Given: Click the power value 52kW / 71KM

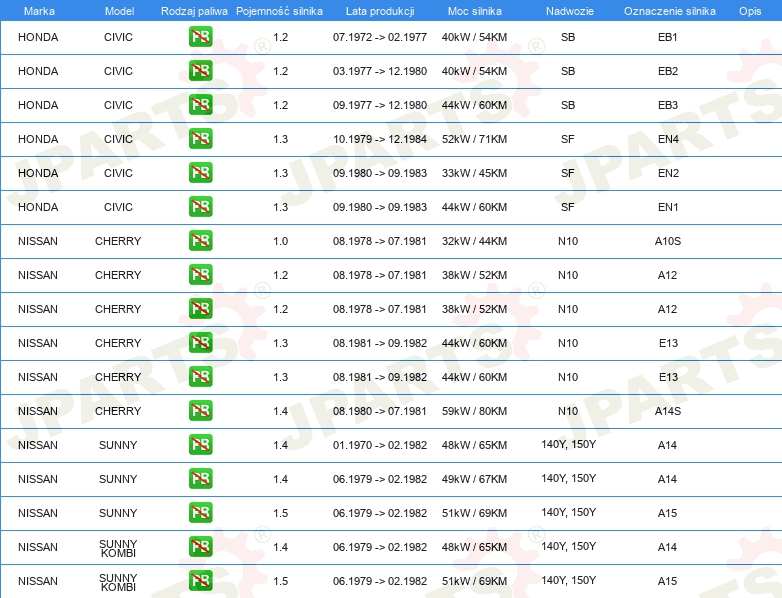Looking at the screenshot, I should coord(474,139).
